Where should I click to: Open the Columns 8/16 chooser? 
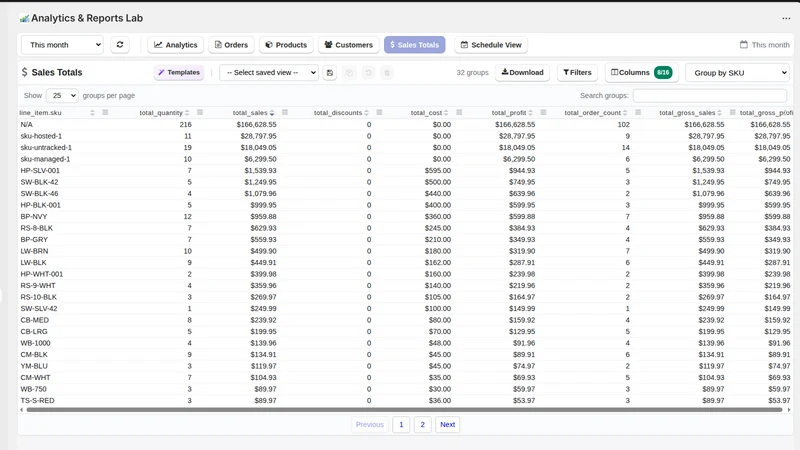click(x=642, y=72)
